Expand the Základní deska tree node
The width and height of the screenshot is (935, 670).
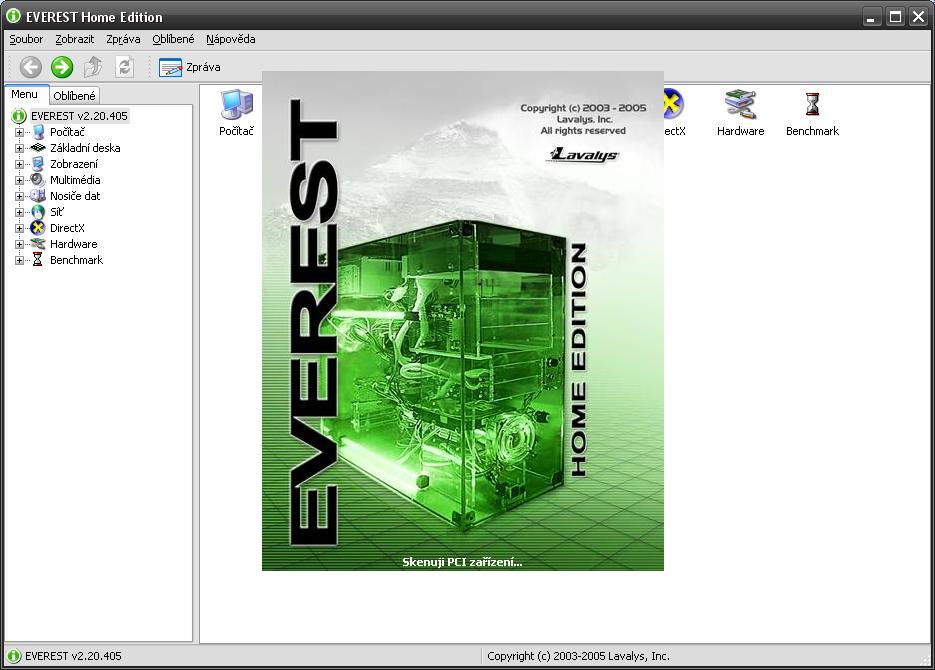(x=19, y=148)
